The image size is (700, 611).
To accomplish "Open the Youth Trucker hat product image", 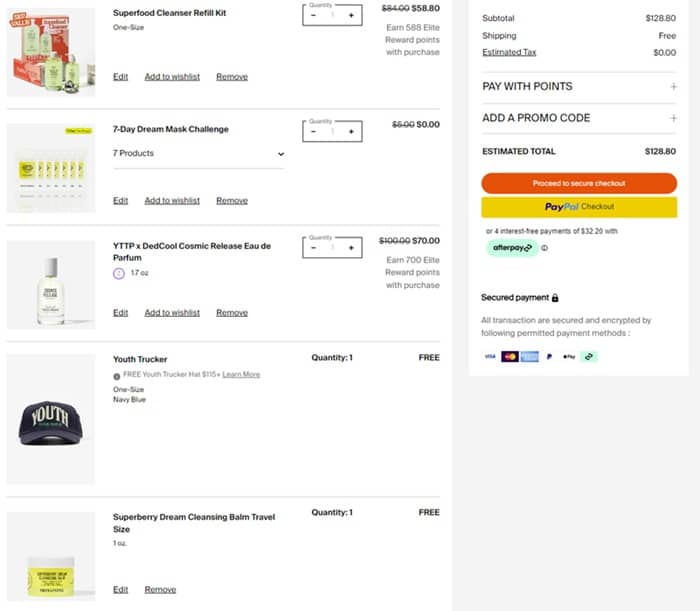I will pos(51,420).
